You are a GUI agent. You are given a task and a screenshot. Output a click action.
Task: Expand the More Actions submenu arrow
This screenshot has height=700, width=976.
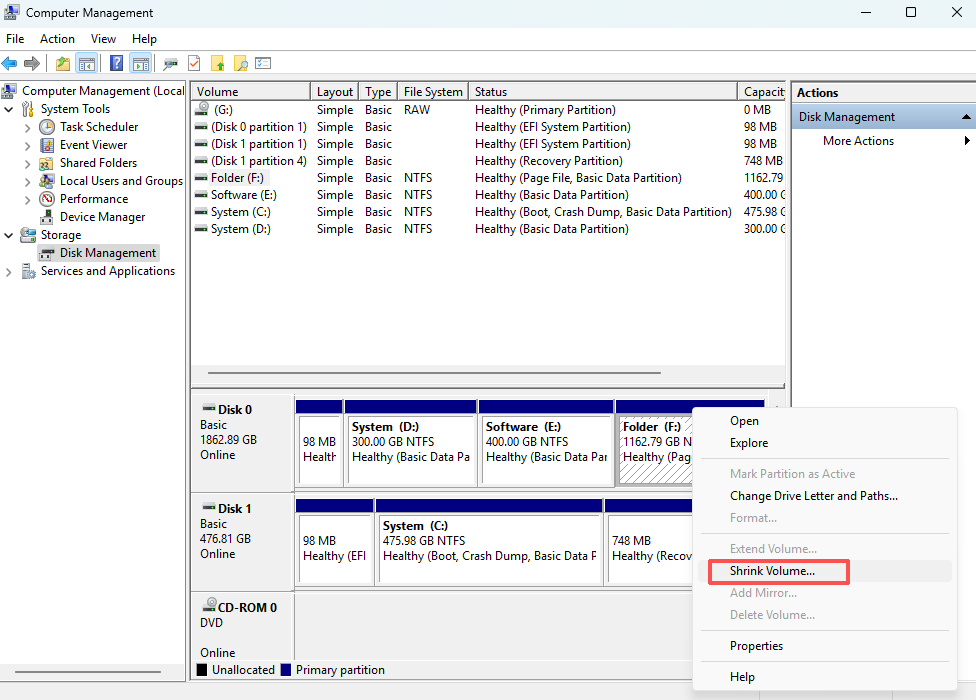pyautogui.click(x=967, y=141)
